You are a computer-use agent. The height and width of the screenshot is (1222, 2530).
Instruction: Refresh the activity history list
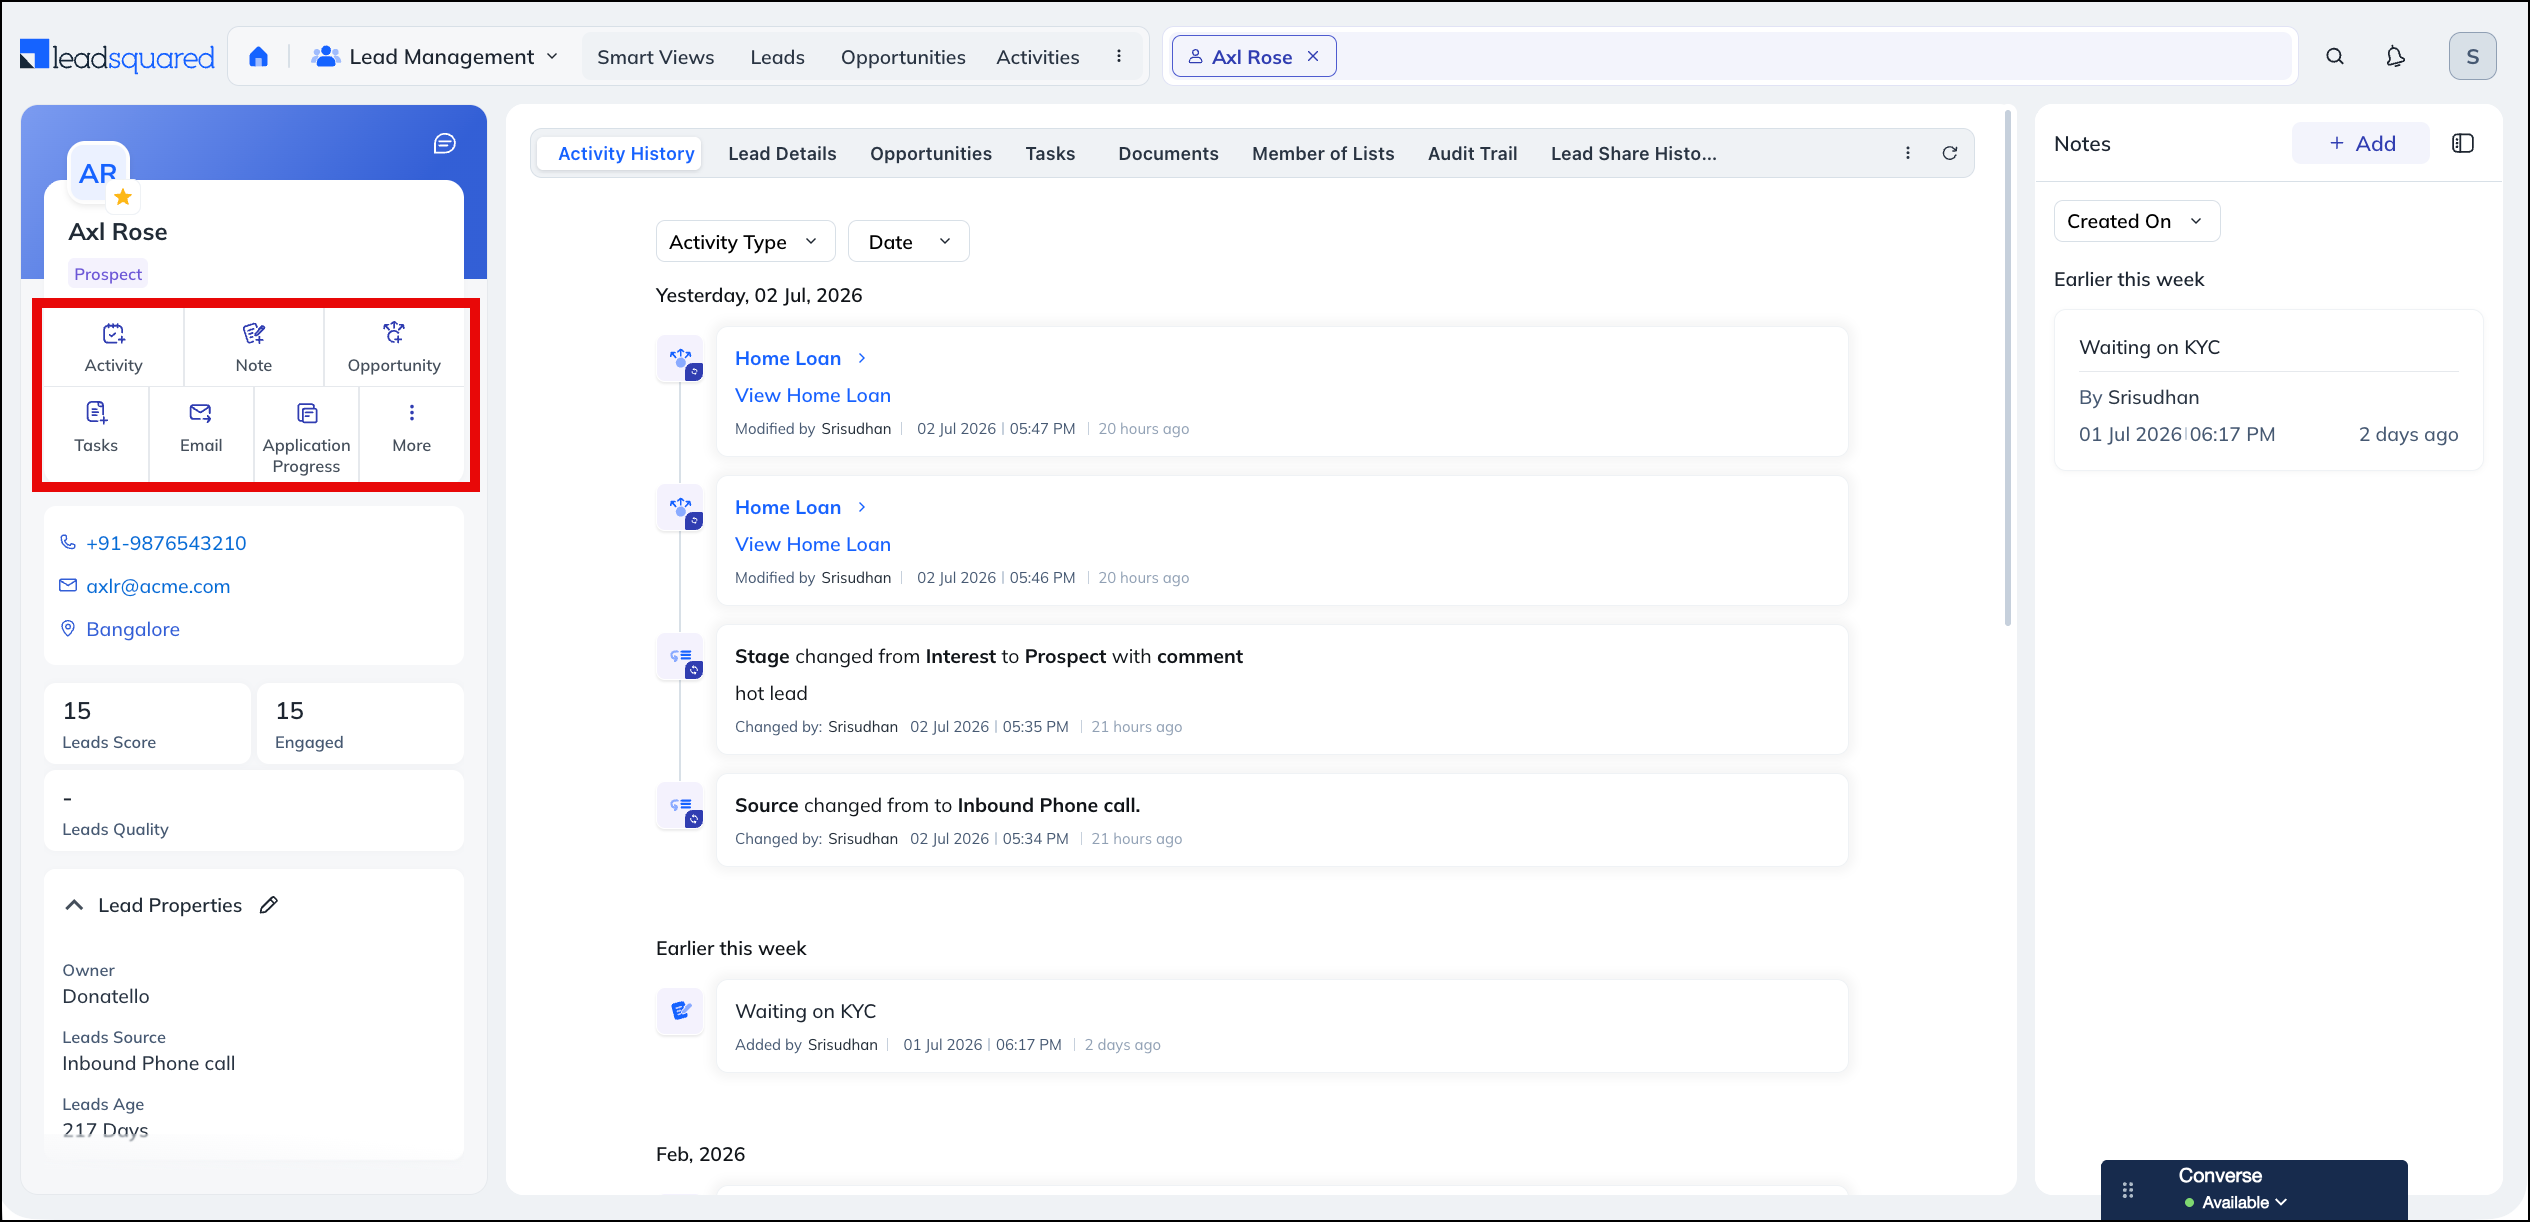(x=1950, y=153)
